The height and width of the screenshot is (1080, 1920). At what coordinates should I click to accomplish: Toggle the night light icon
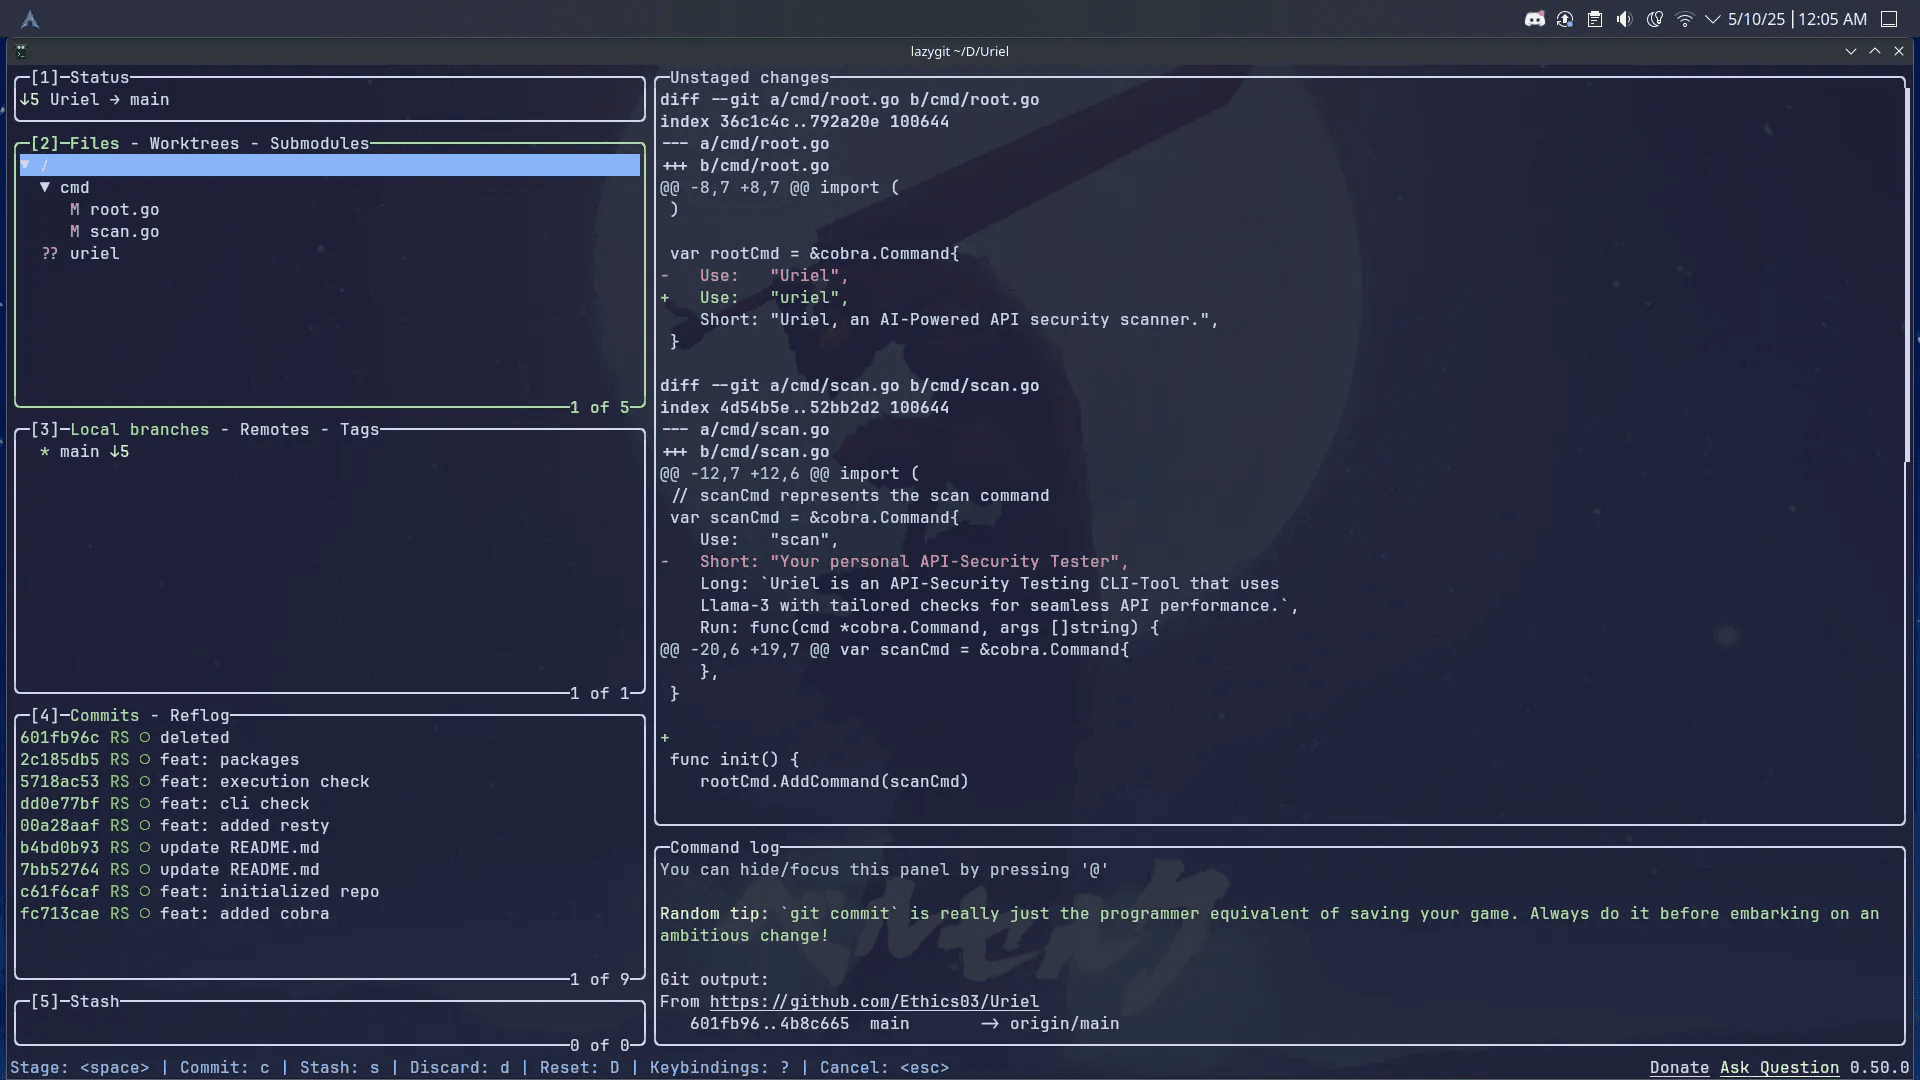1655,19
